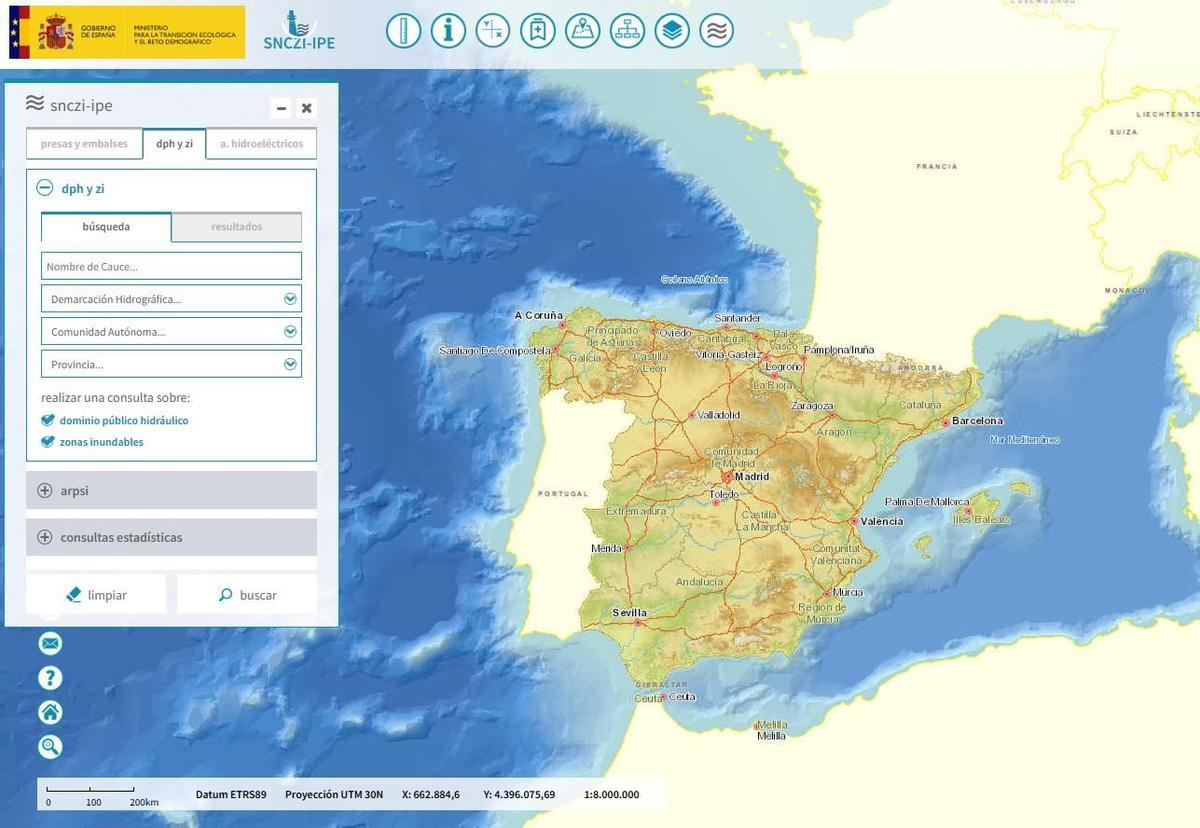1200x828 pixels.
Task: Click the Ceuta label on map
Action: click(682, 696)
